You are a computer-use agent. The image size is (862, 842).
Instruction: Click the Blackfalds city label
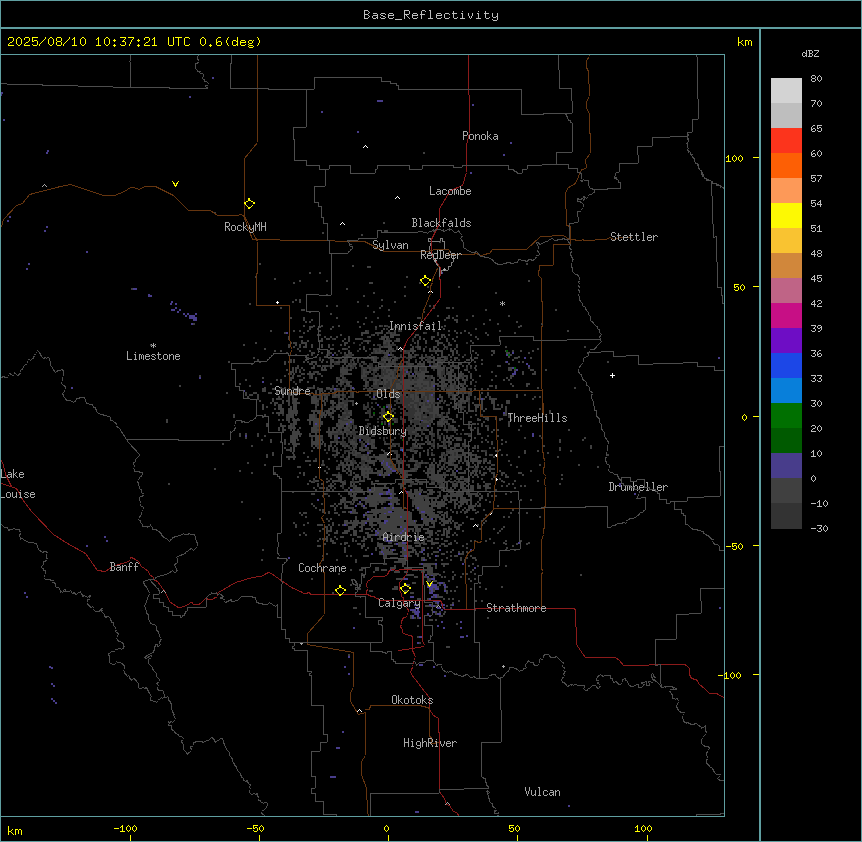click(441, 223)
